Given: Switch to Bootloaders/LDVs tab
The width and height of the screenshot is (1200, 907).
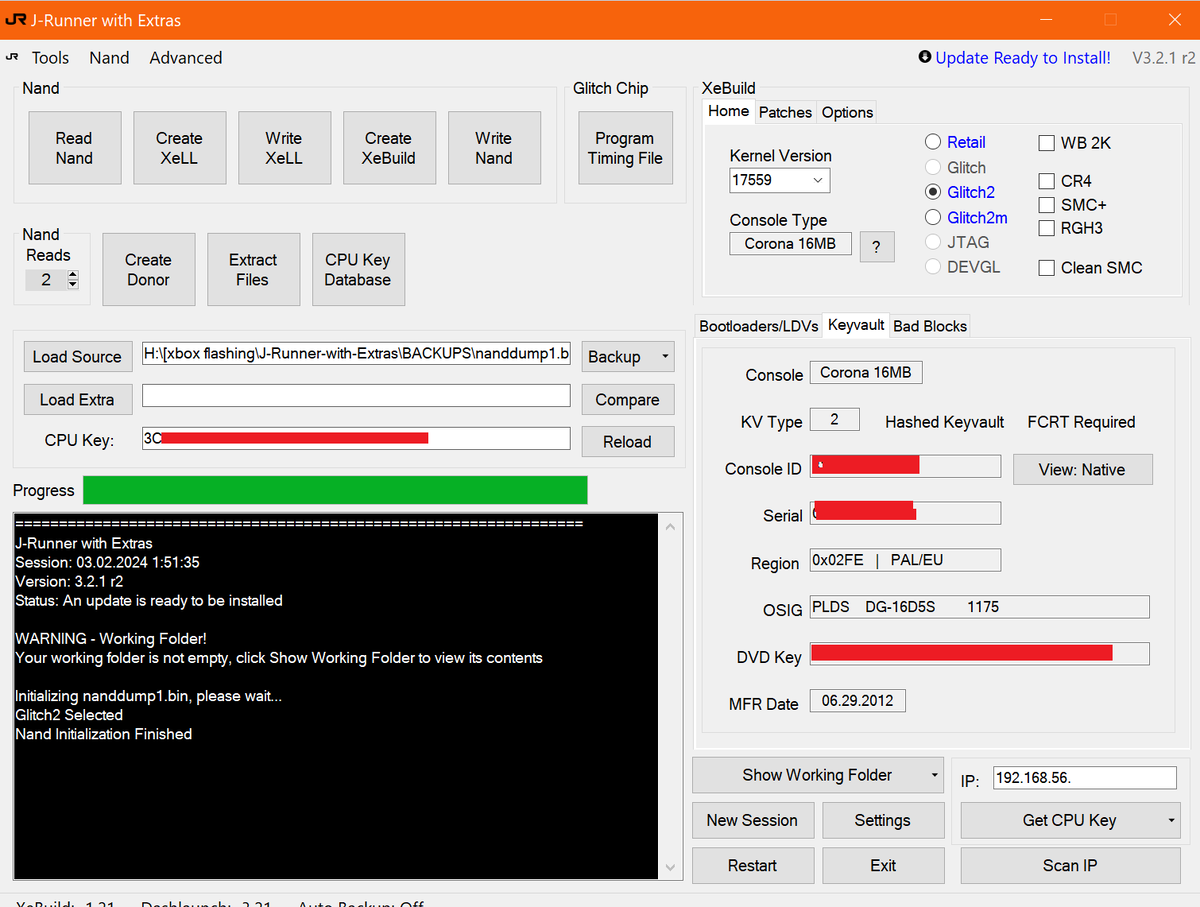Looking at the screenshot, I should (758, 326).
